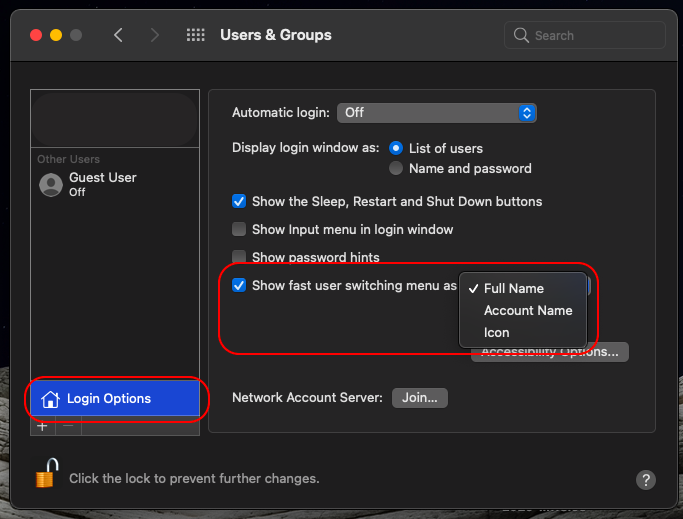Remove user with the minus button

click(x=68, y=426)
